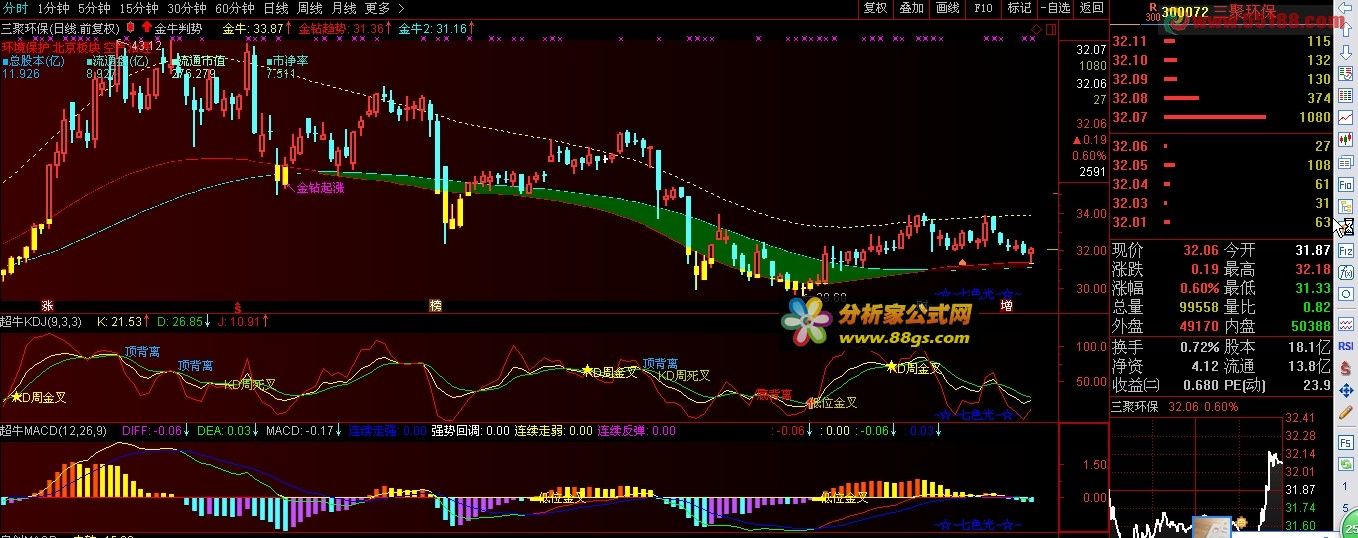
Task: Click the small red marker beside stock title
Action: [131, 28]
